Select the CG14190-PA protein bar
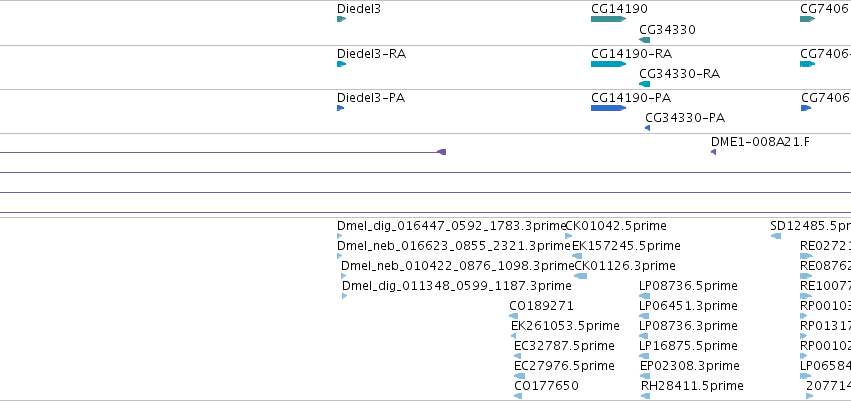Image resolution: width=851 pixels, height=401 pixels. pyautogui.click(x=608, y=108)
